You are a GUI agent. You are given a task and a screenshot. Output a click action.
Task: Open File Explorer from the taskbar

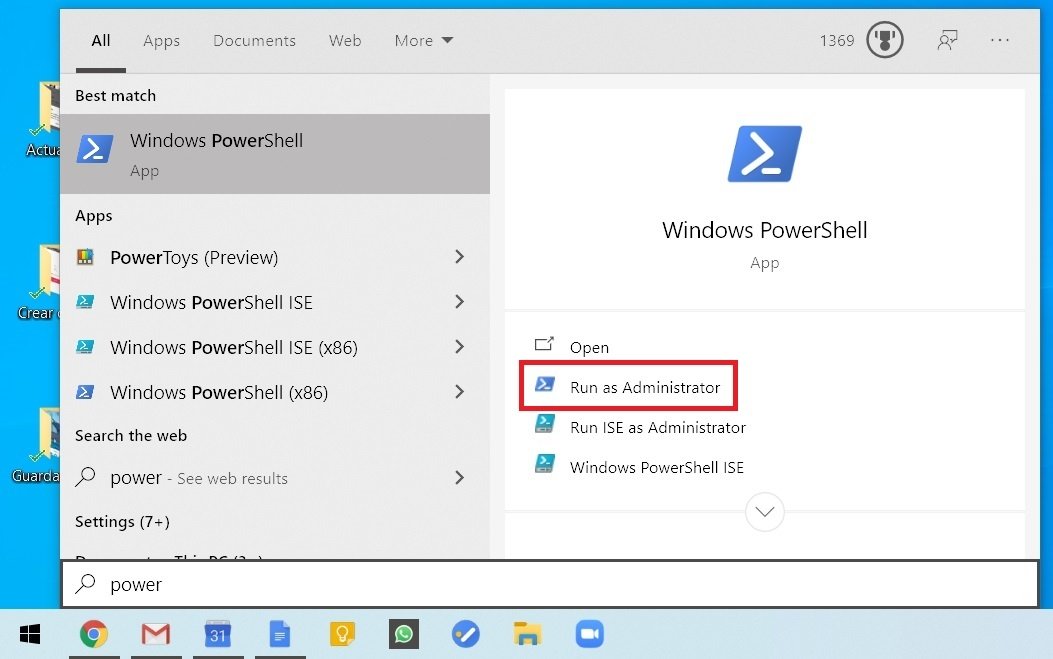(527, 634)
